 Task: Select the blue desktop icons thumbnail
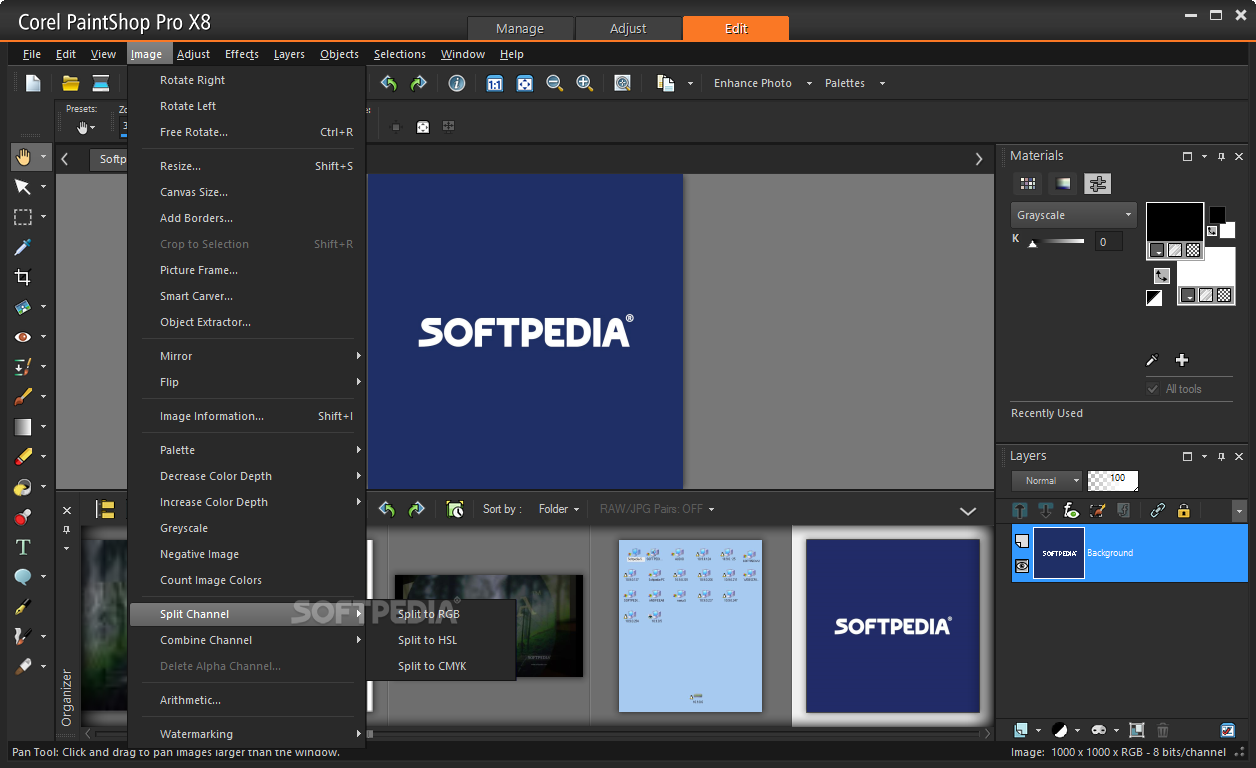[x=690, y=625]
